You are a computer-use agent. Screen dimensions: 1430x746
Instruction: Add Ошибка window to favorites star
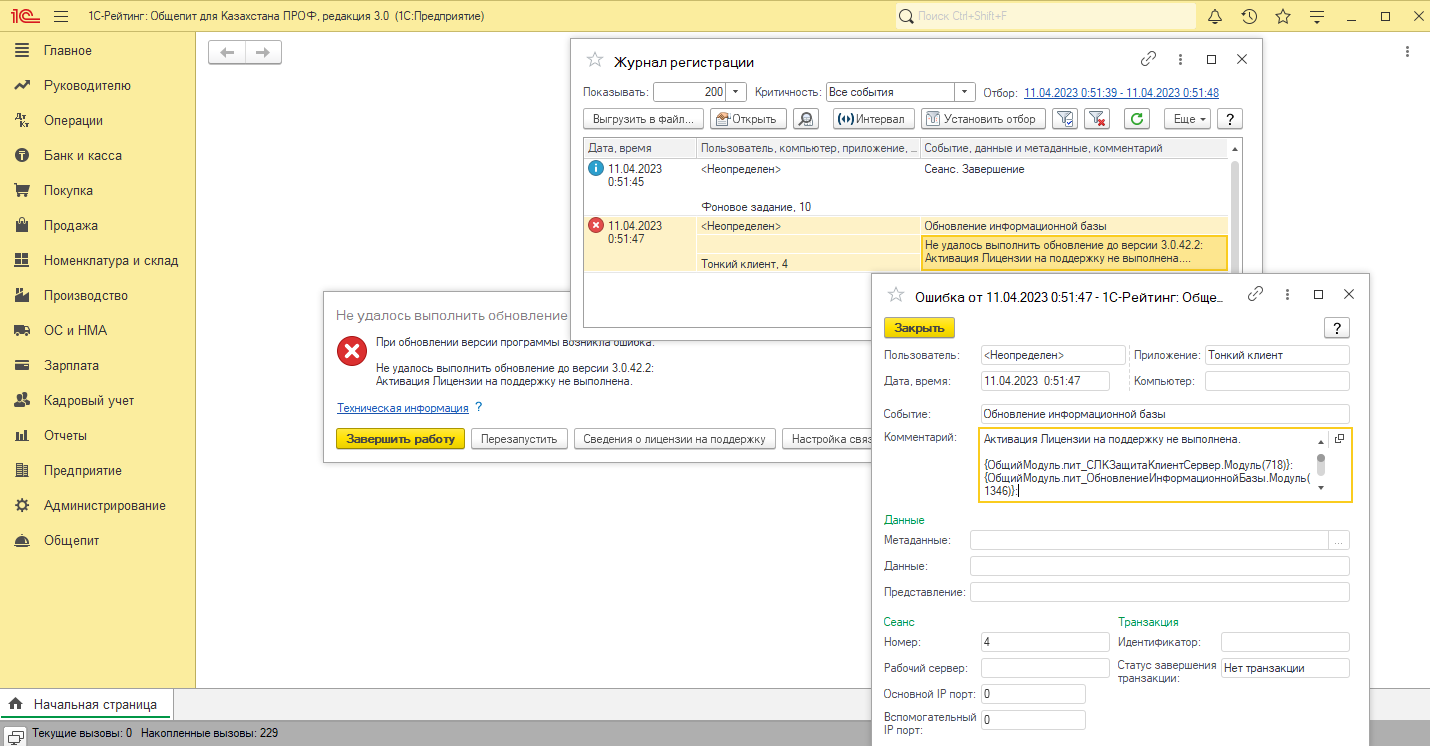894,295
